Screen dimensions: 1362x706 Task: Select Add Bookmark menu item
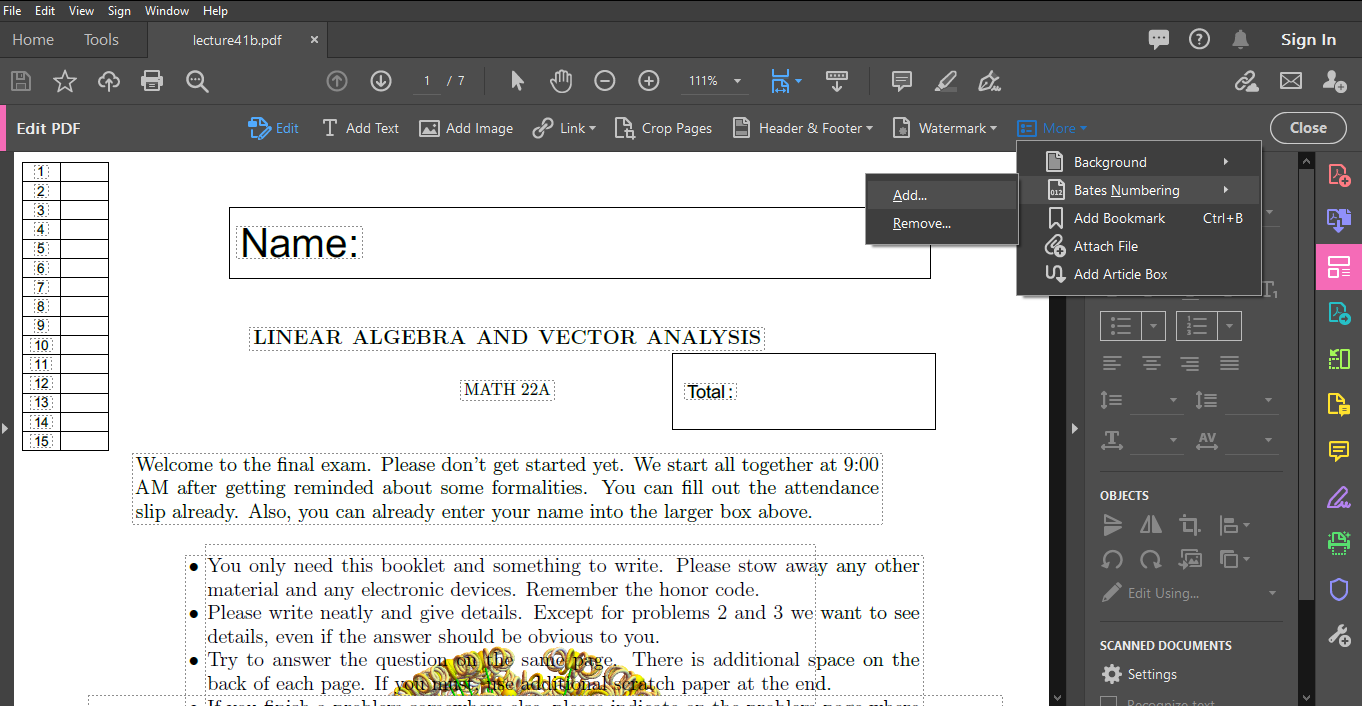pos(1139,218)
